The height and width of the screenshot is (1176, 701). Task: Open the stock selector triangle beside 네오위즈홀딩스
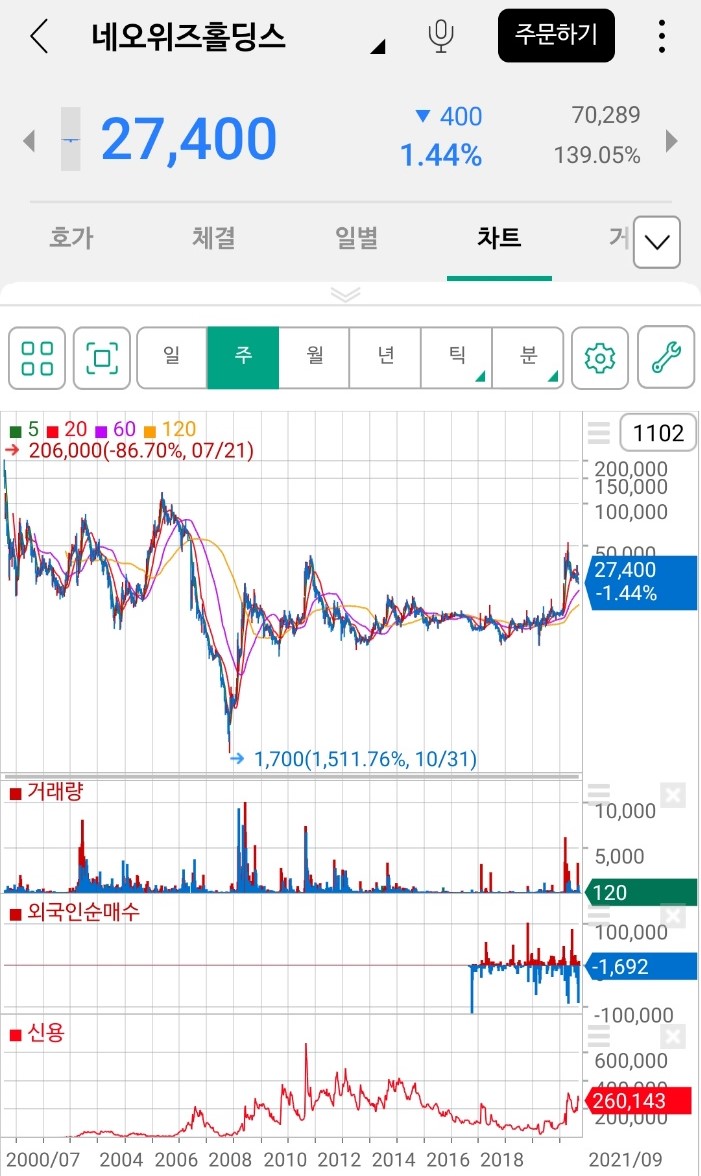(379, 46)
